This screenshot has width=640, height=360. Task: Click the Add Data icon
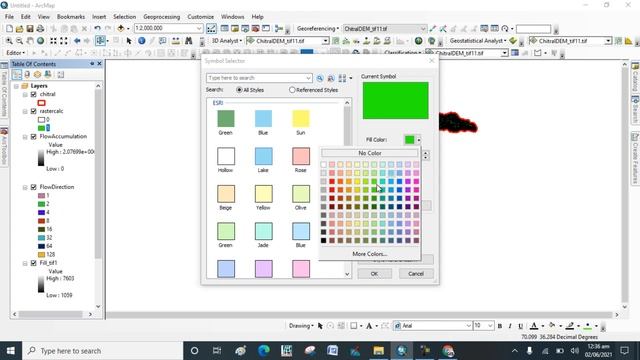tap(121, 29)
